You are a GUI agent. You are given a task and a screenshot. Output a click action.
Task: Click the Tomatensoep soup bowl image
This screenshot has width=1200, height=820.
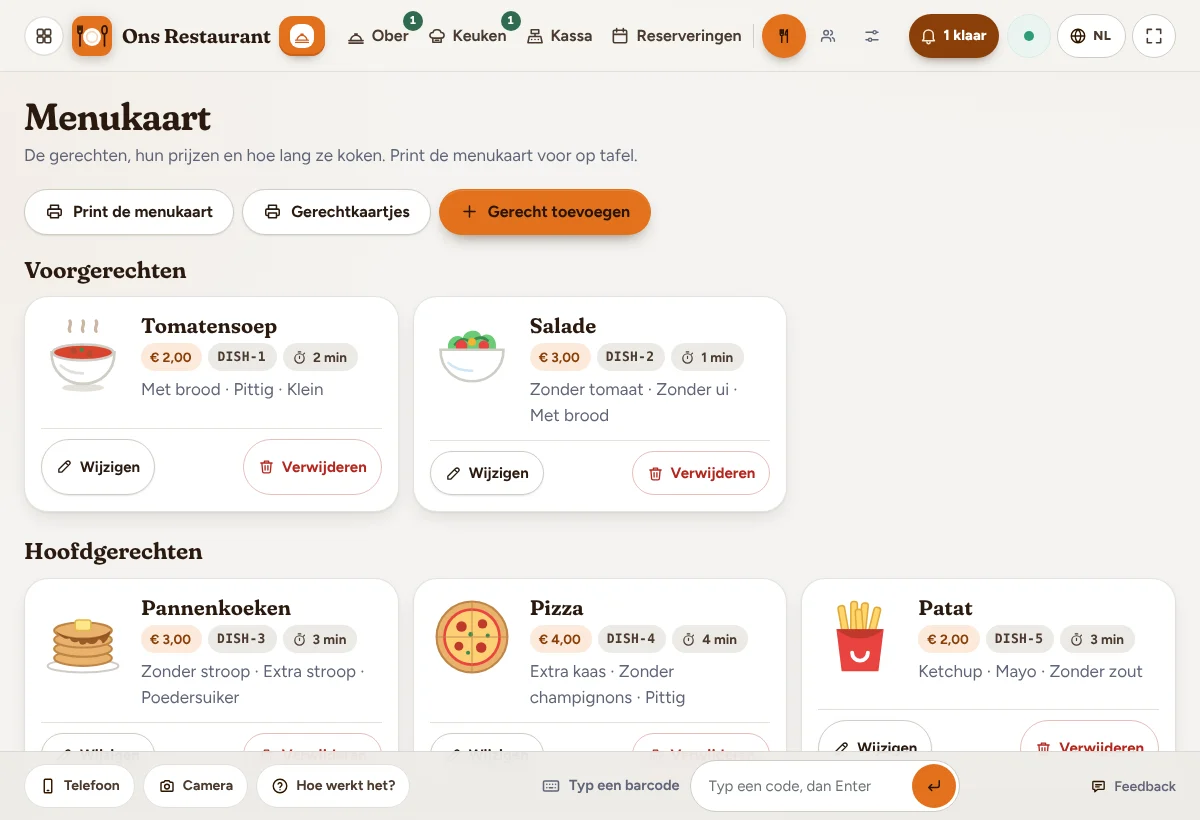point(83,354)
